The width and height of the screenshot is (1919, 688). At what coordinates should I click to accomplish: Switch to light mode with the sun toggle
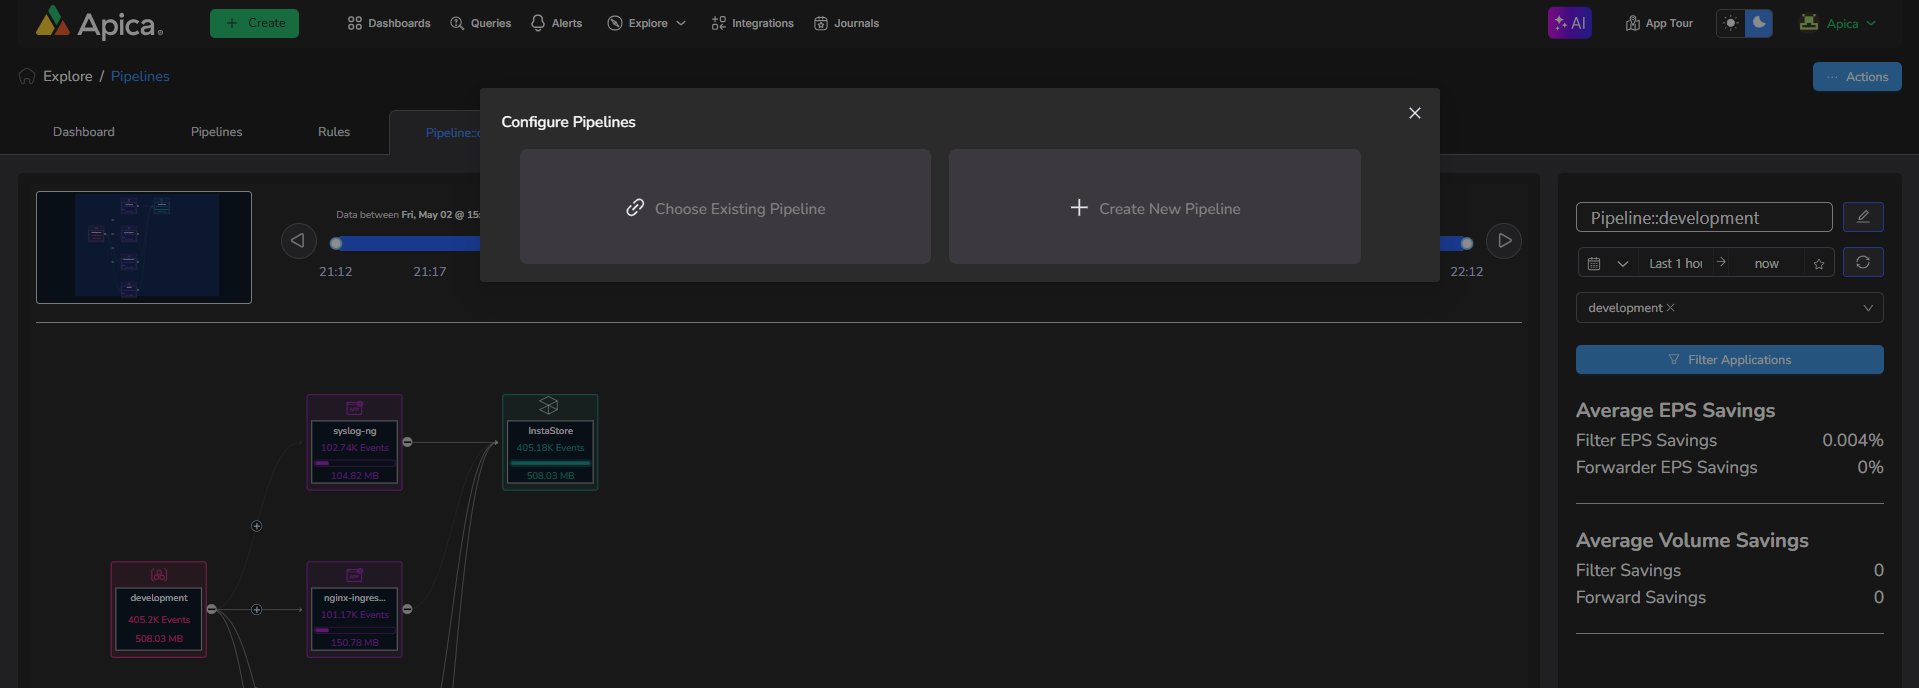coord(1731,23)
